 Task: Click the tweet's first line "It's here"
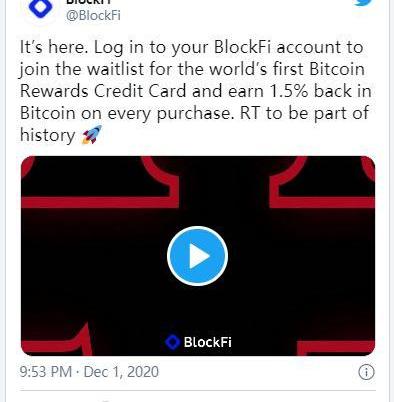(x=54, y=47)
